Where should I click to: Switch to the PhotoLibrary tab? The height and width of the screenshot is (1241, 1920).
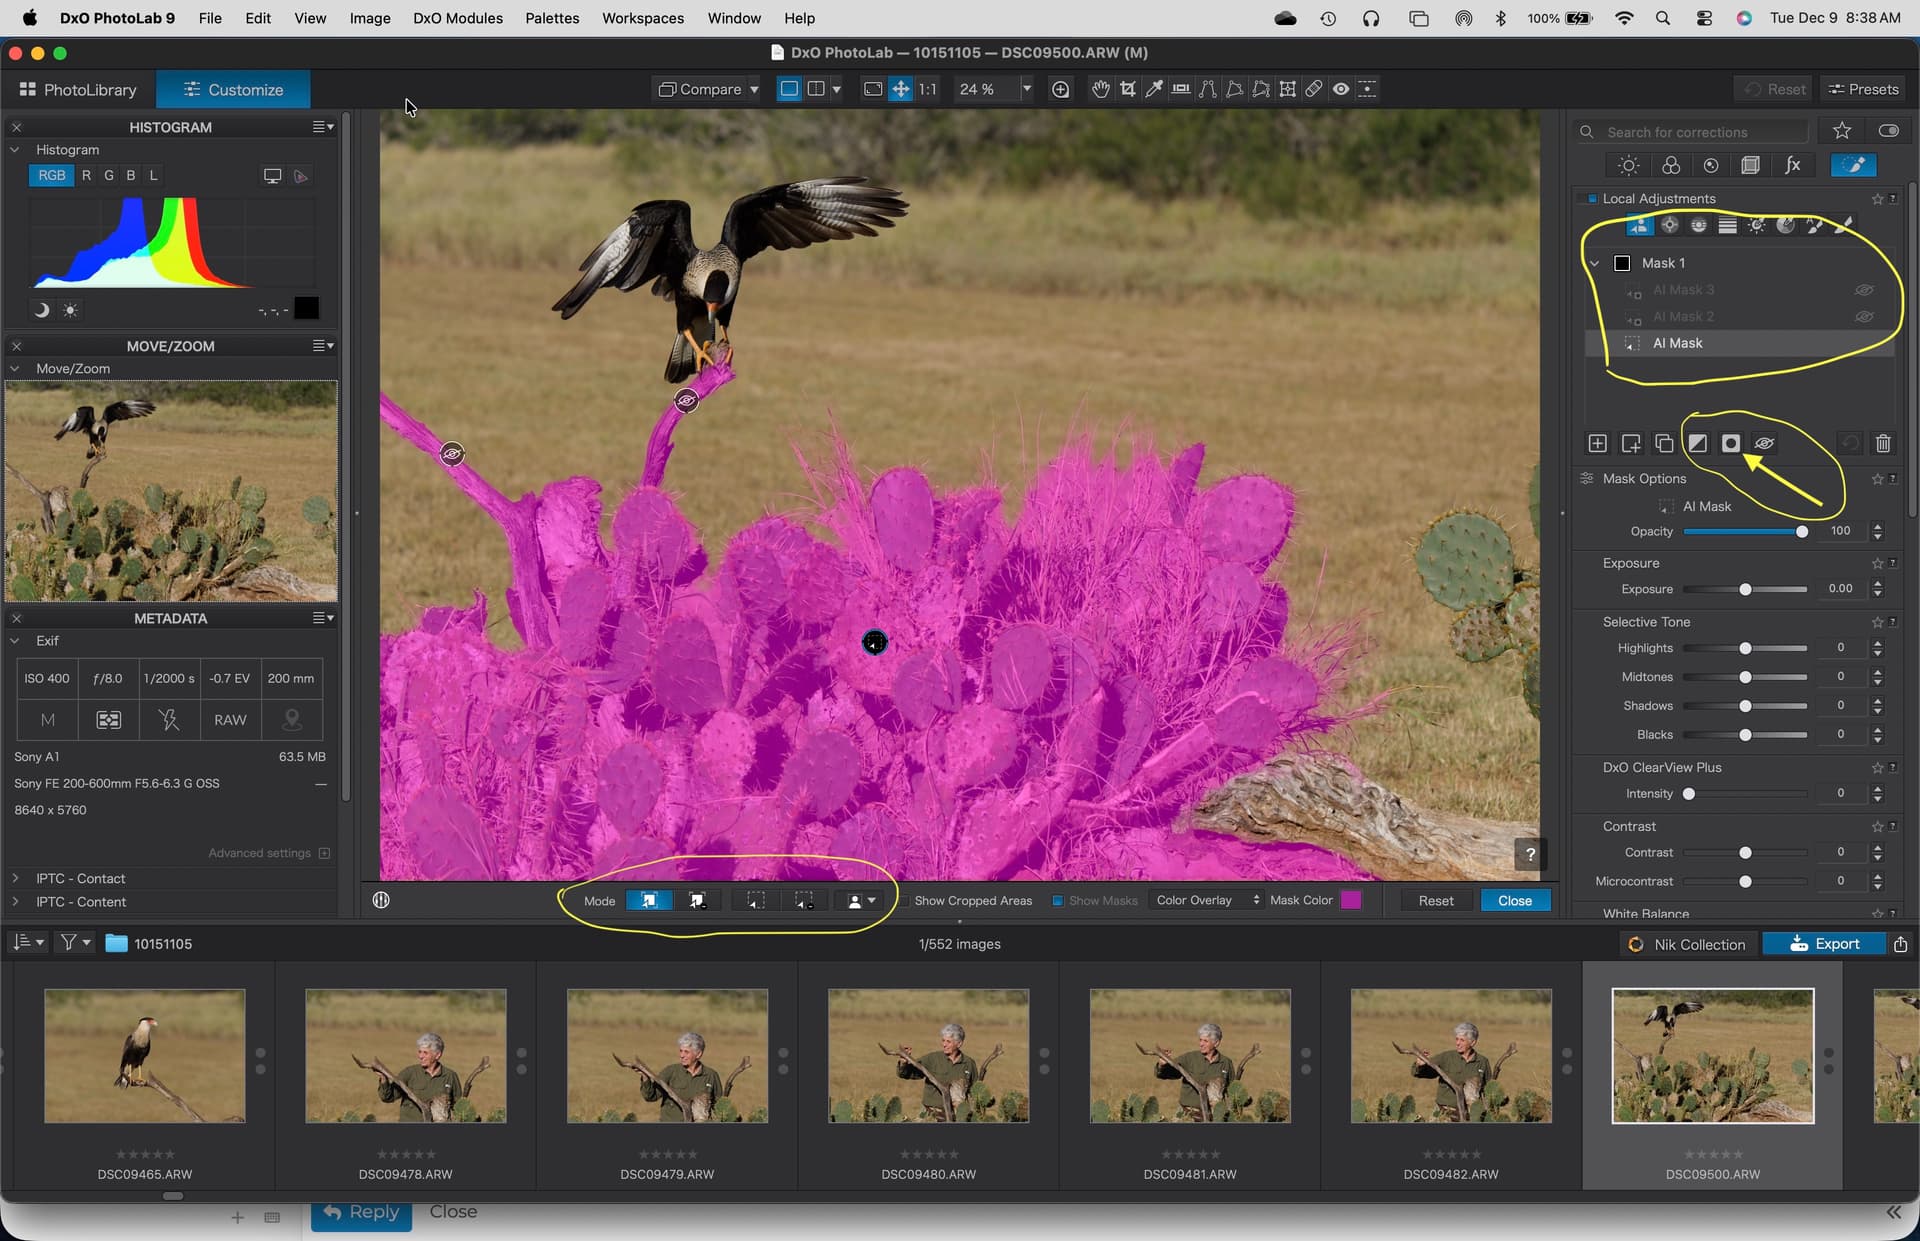pyautogui.click(x=78, y=90)
